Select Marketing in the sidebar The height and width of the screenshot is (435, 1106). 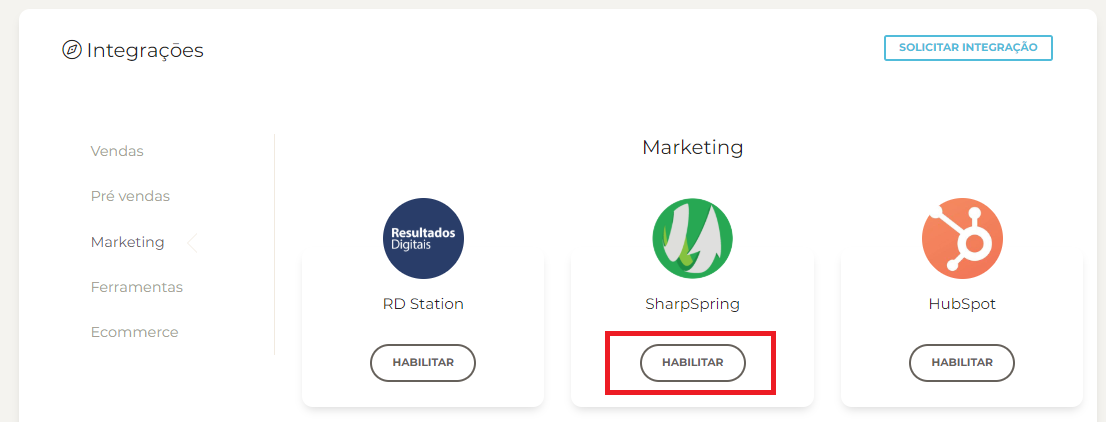tap(127, 242)
